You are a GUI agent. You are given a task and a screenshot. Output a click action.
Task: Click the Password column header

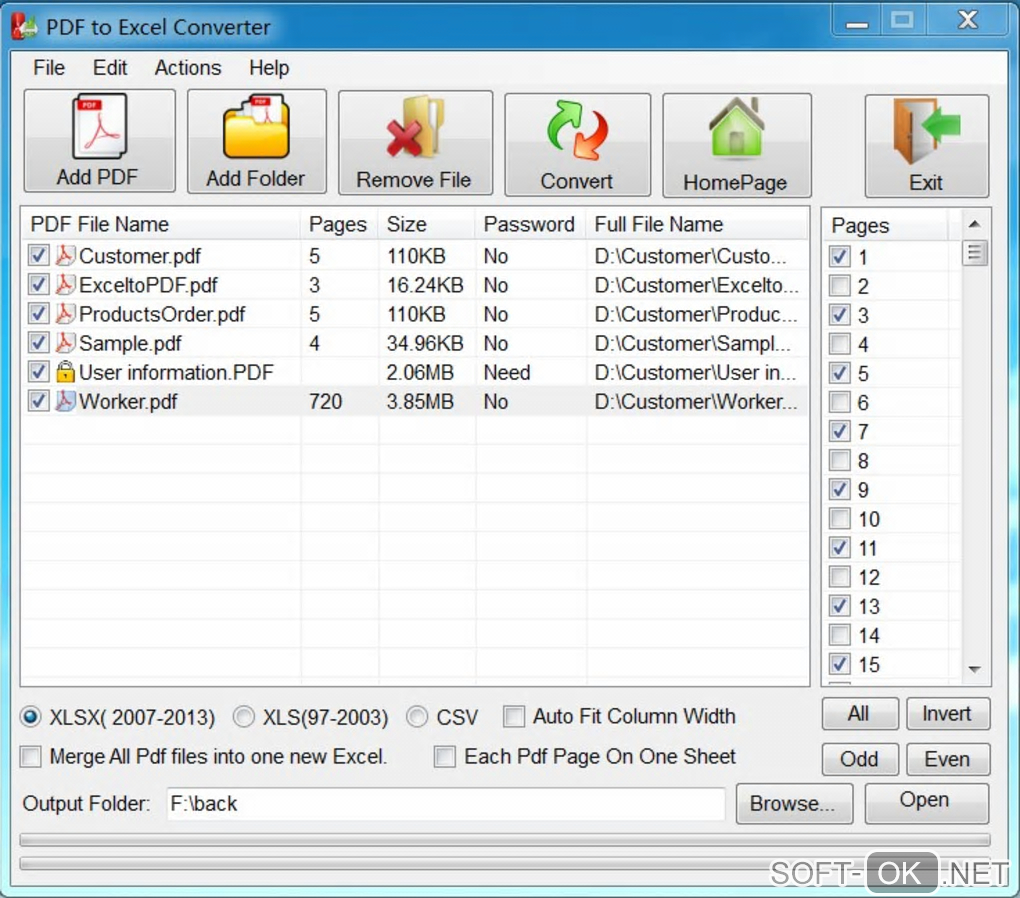pyautogui.click(x=531, y=224)
